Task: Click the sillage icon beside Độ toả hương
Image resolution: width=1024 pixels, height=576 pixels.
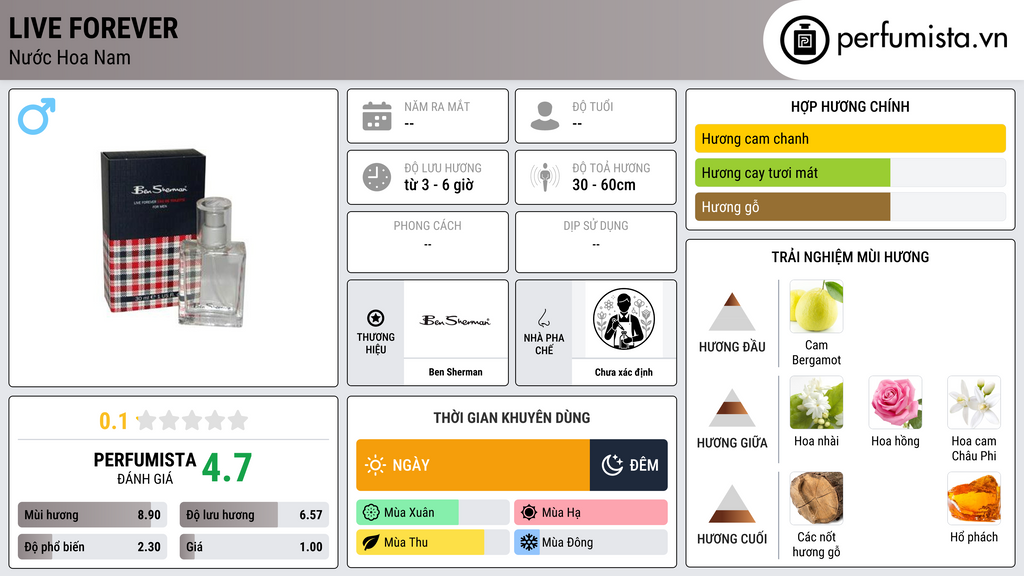Action: pyautogui.click(x=545, y=177)
